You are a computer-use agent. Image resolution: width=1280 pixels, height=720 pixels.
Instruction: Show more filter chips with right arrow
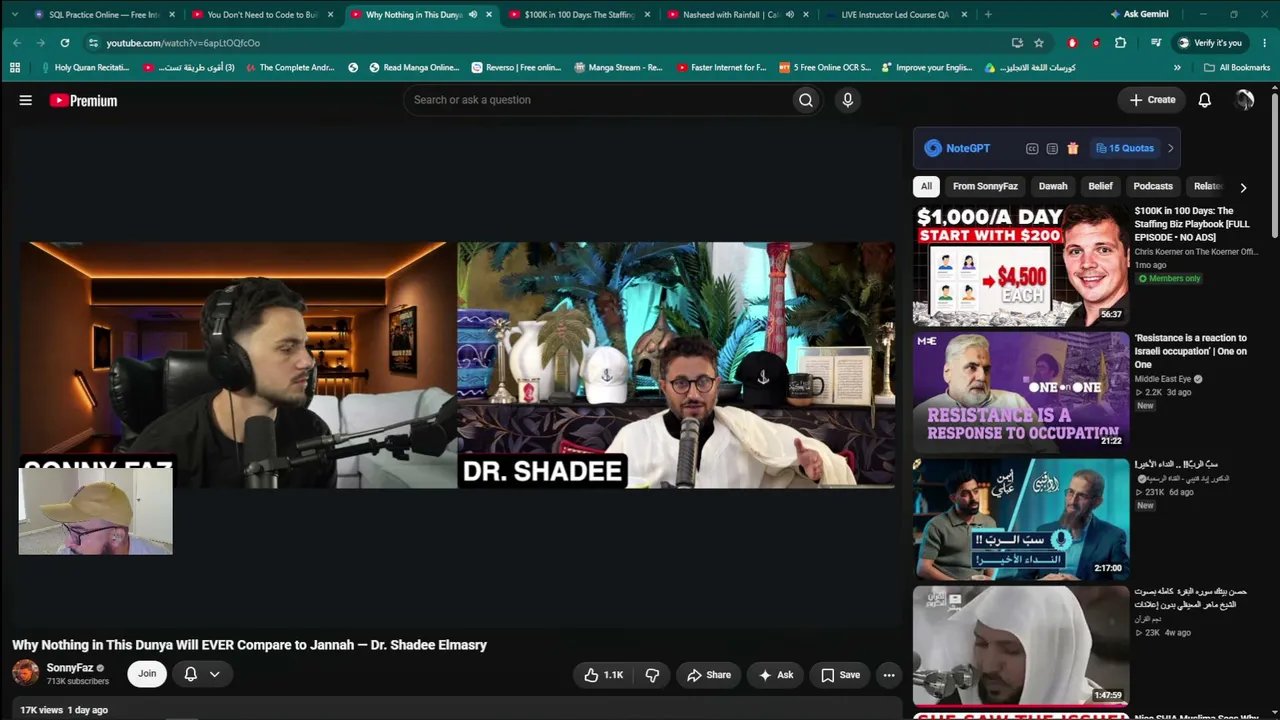pos(1243,187)
